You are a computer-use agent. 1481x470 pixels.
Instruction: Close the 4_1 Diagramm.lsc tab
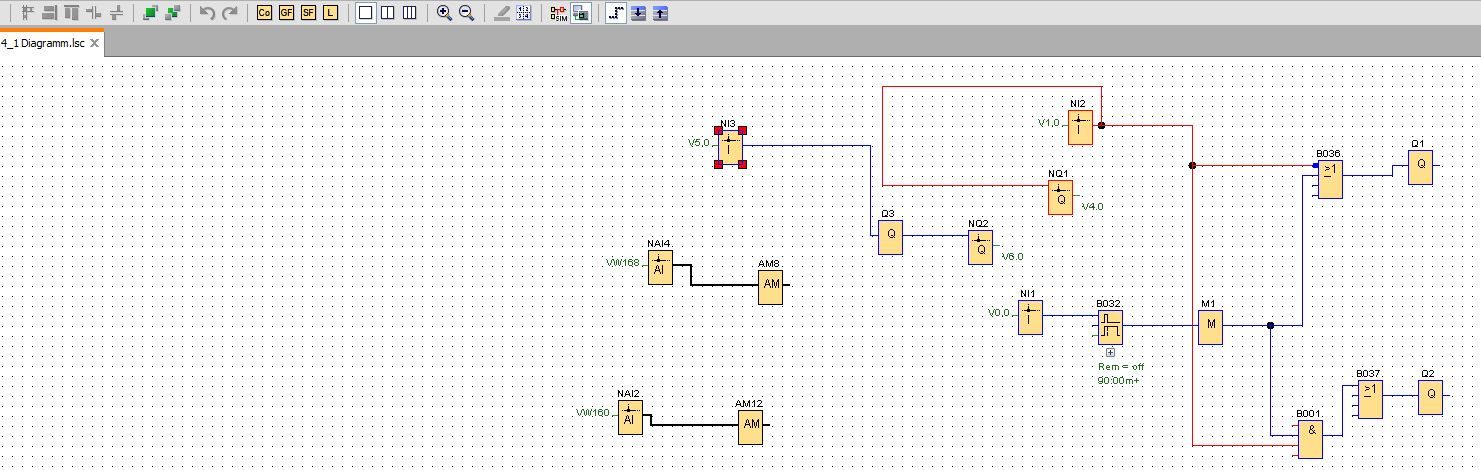coord(95,43)
